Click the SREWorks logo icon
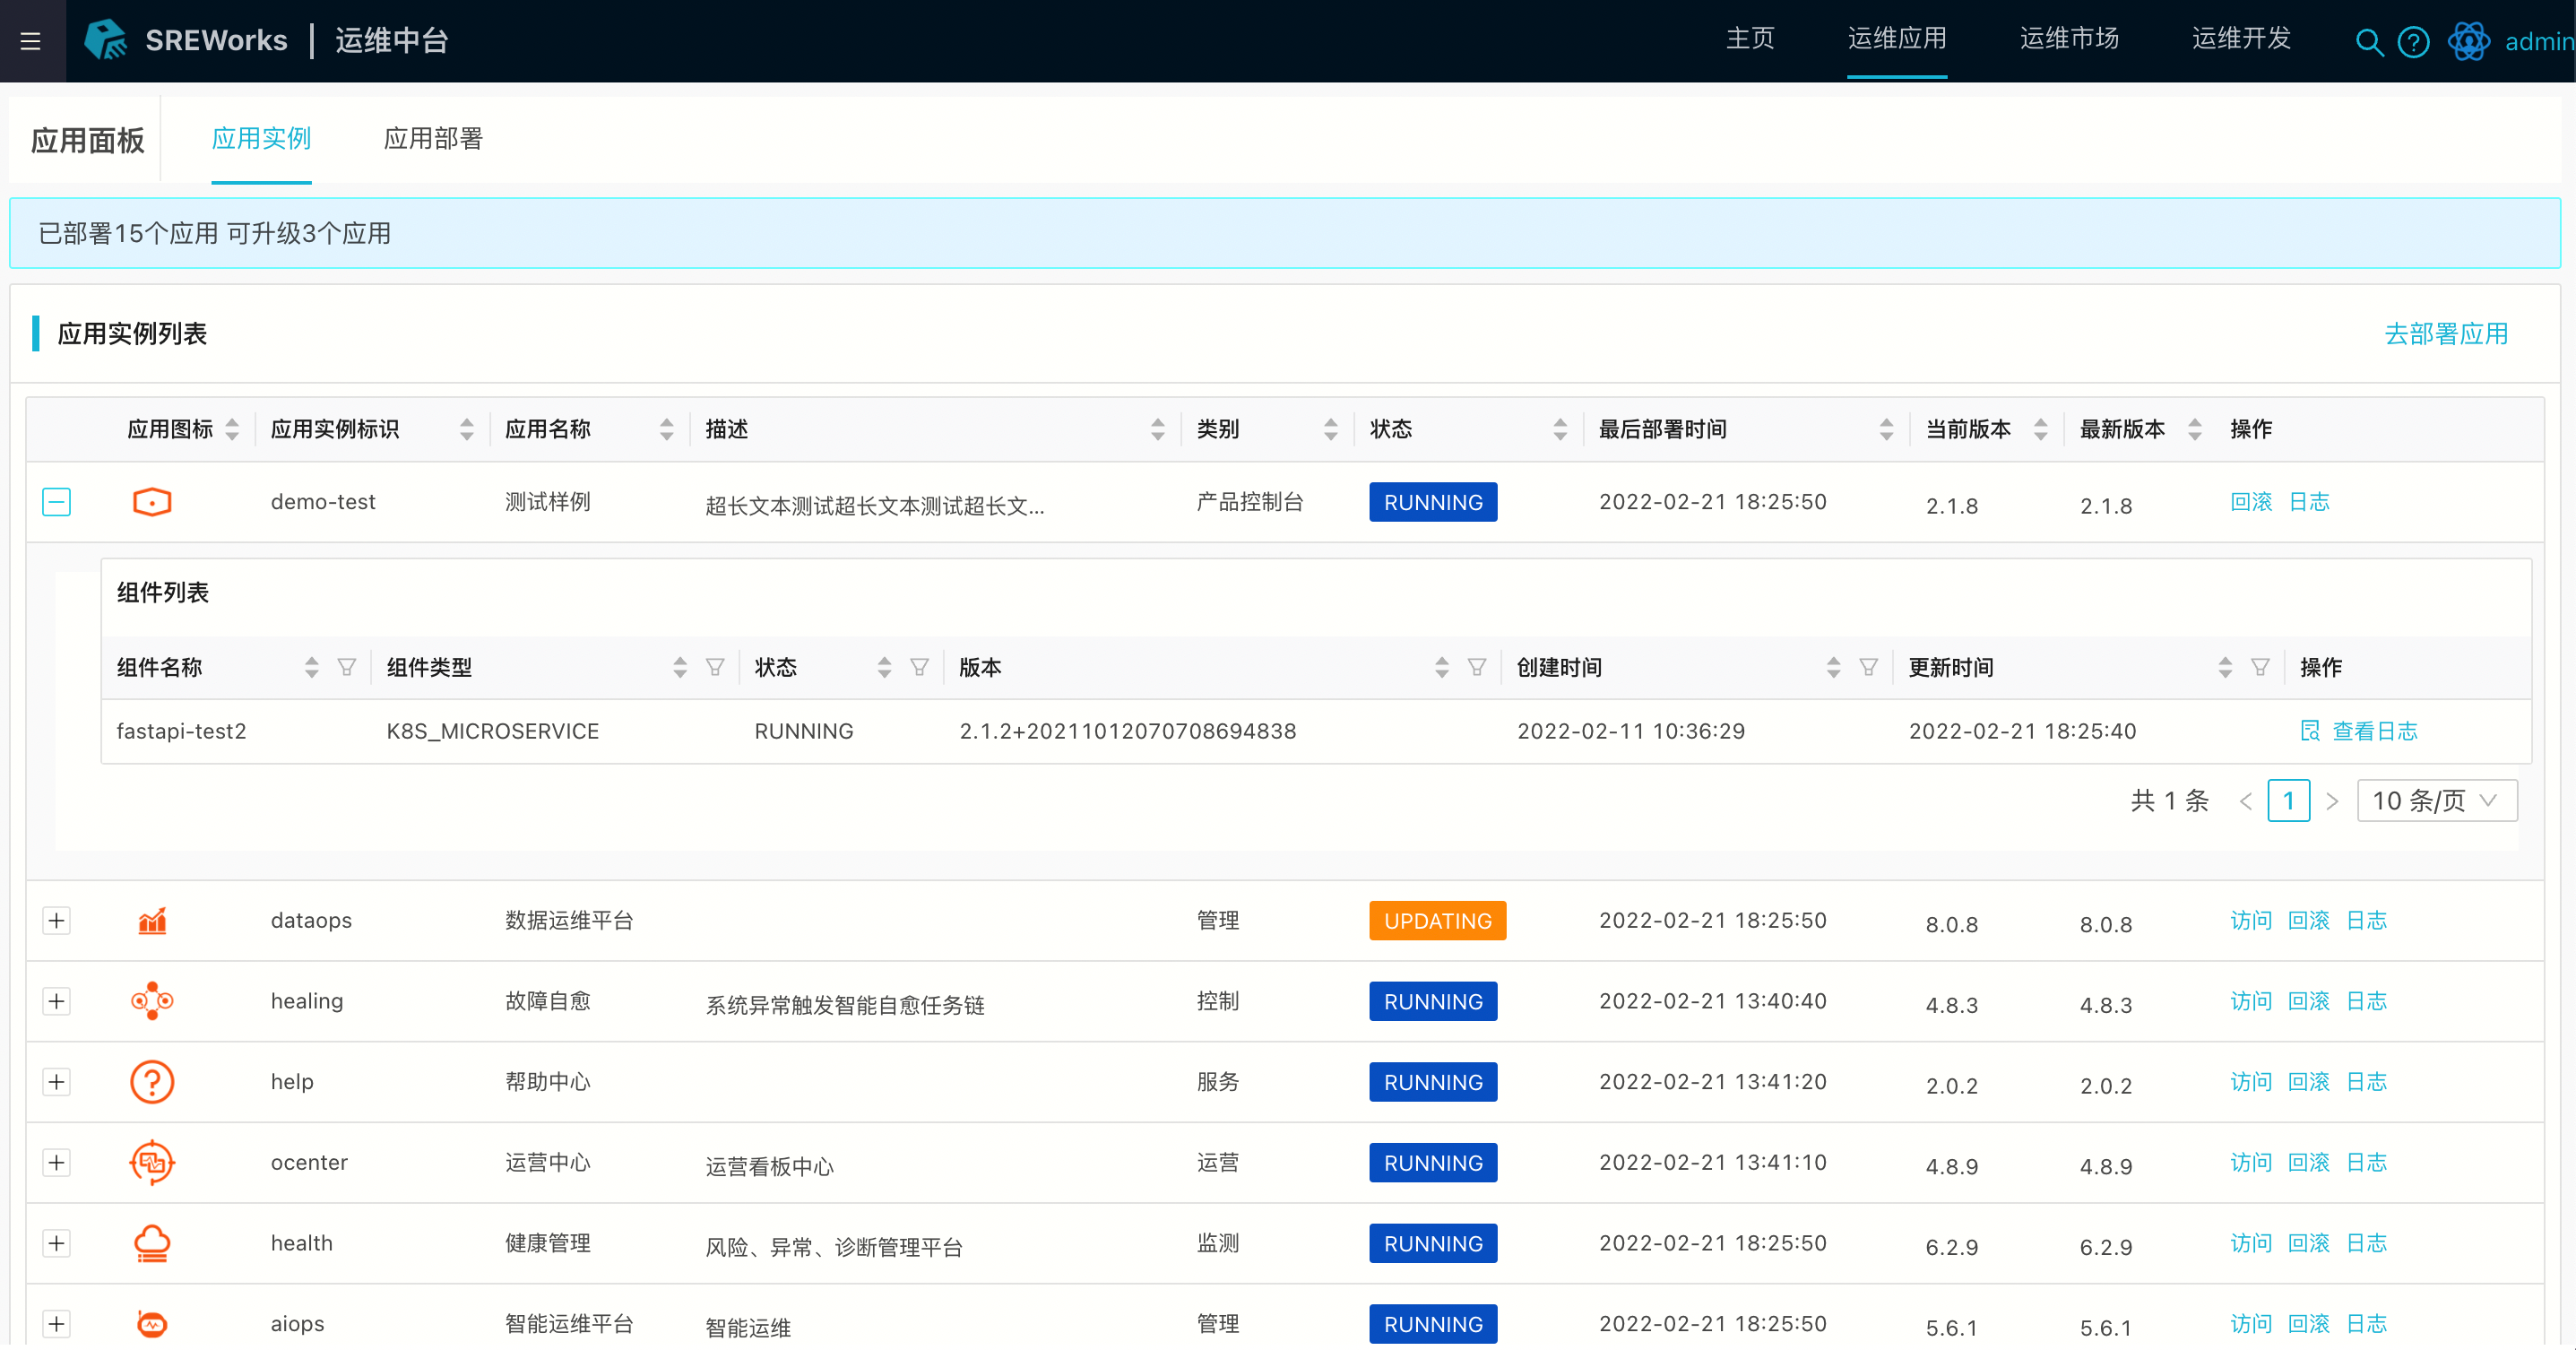Image resolution: width=2576 pixels, height=1350 pixels. 105,40
